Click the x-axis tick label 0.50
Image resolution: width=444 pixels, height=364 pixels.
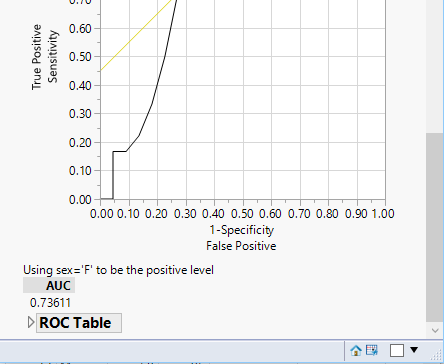pos(242,214)
